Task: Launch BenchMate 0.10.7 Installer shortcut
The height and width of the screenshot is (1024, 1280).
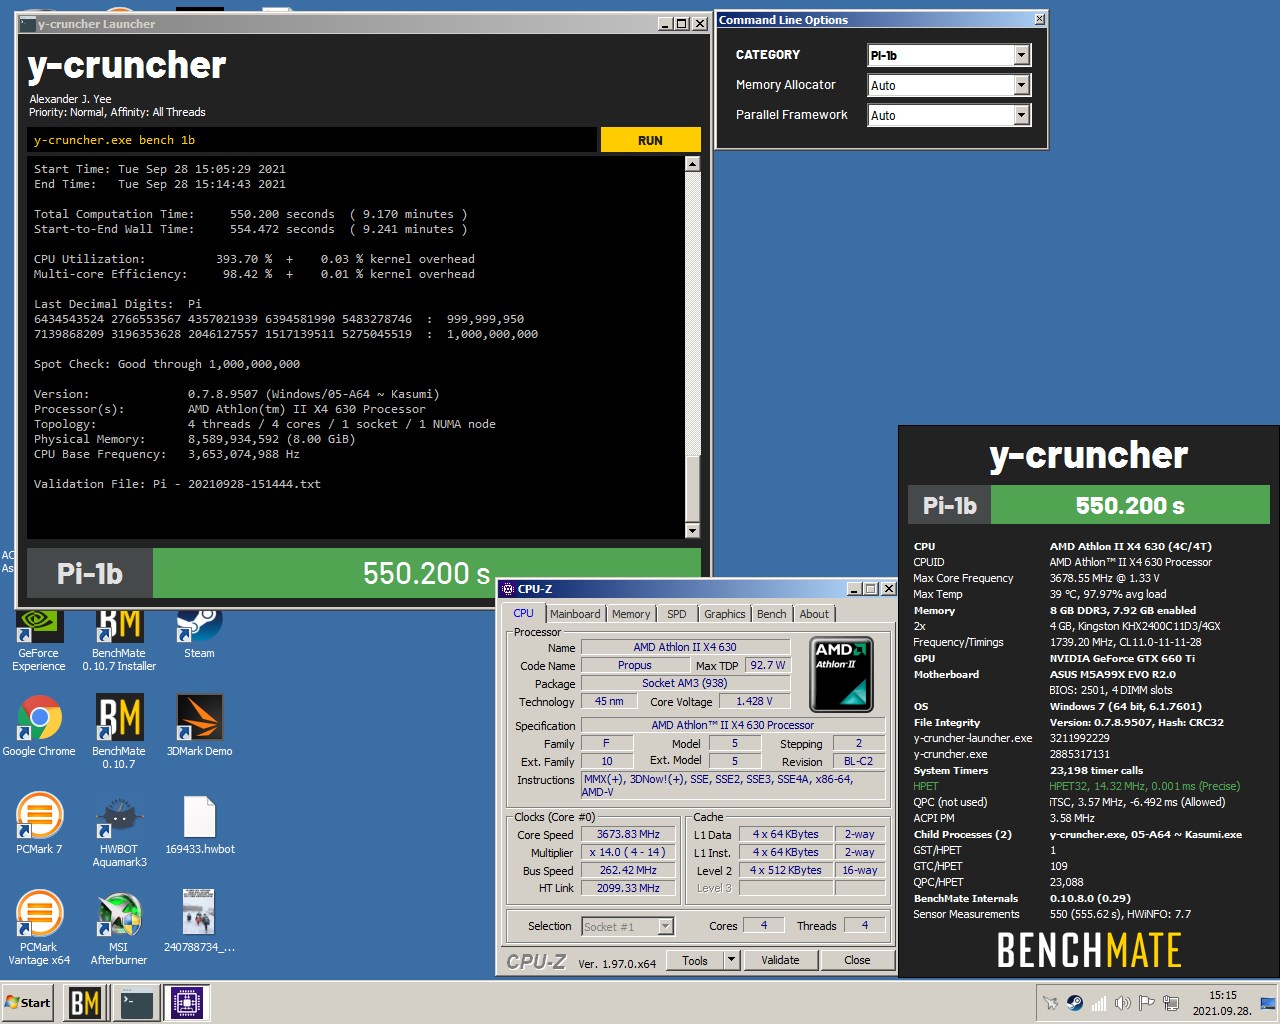Action: (119, 640)
